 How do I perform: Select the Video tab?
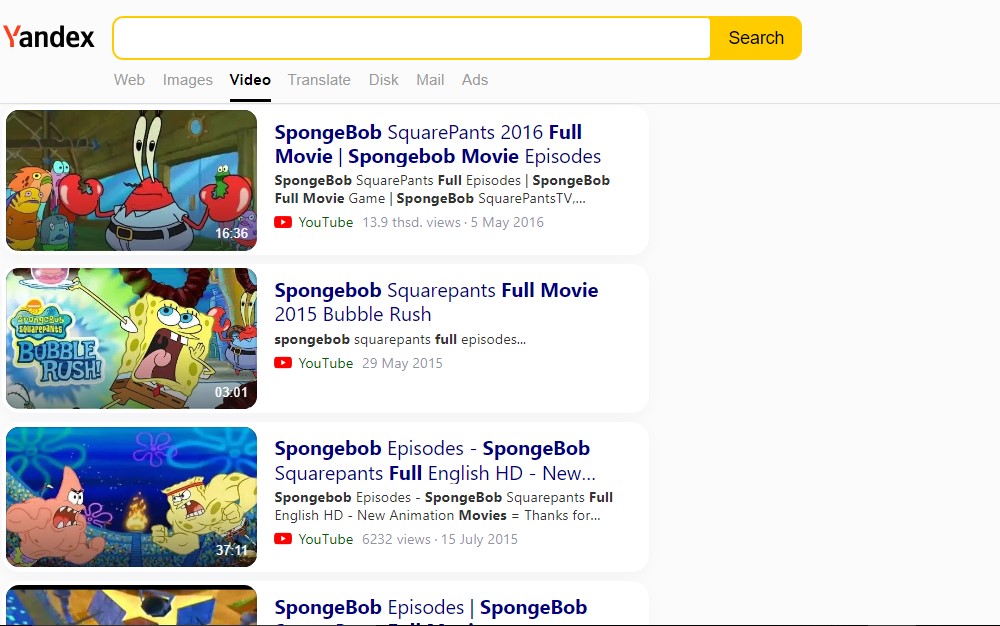249,80
